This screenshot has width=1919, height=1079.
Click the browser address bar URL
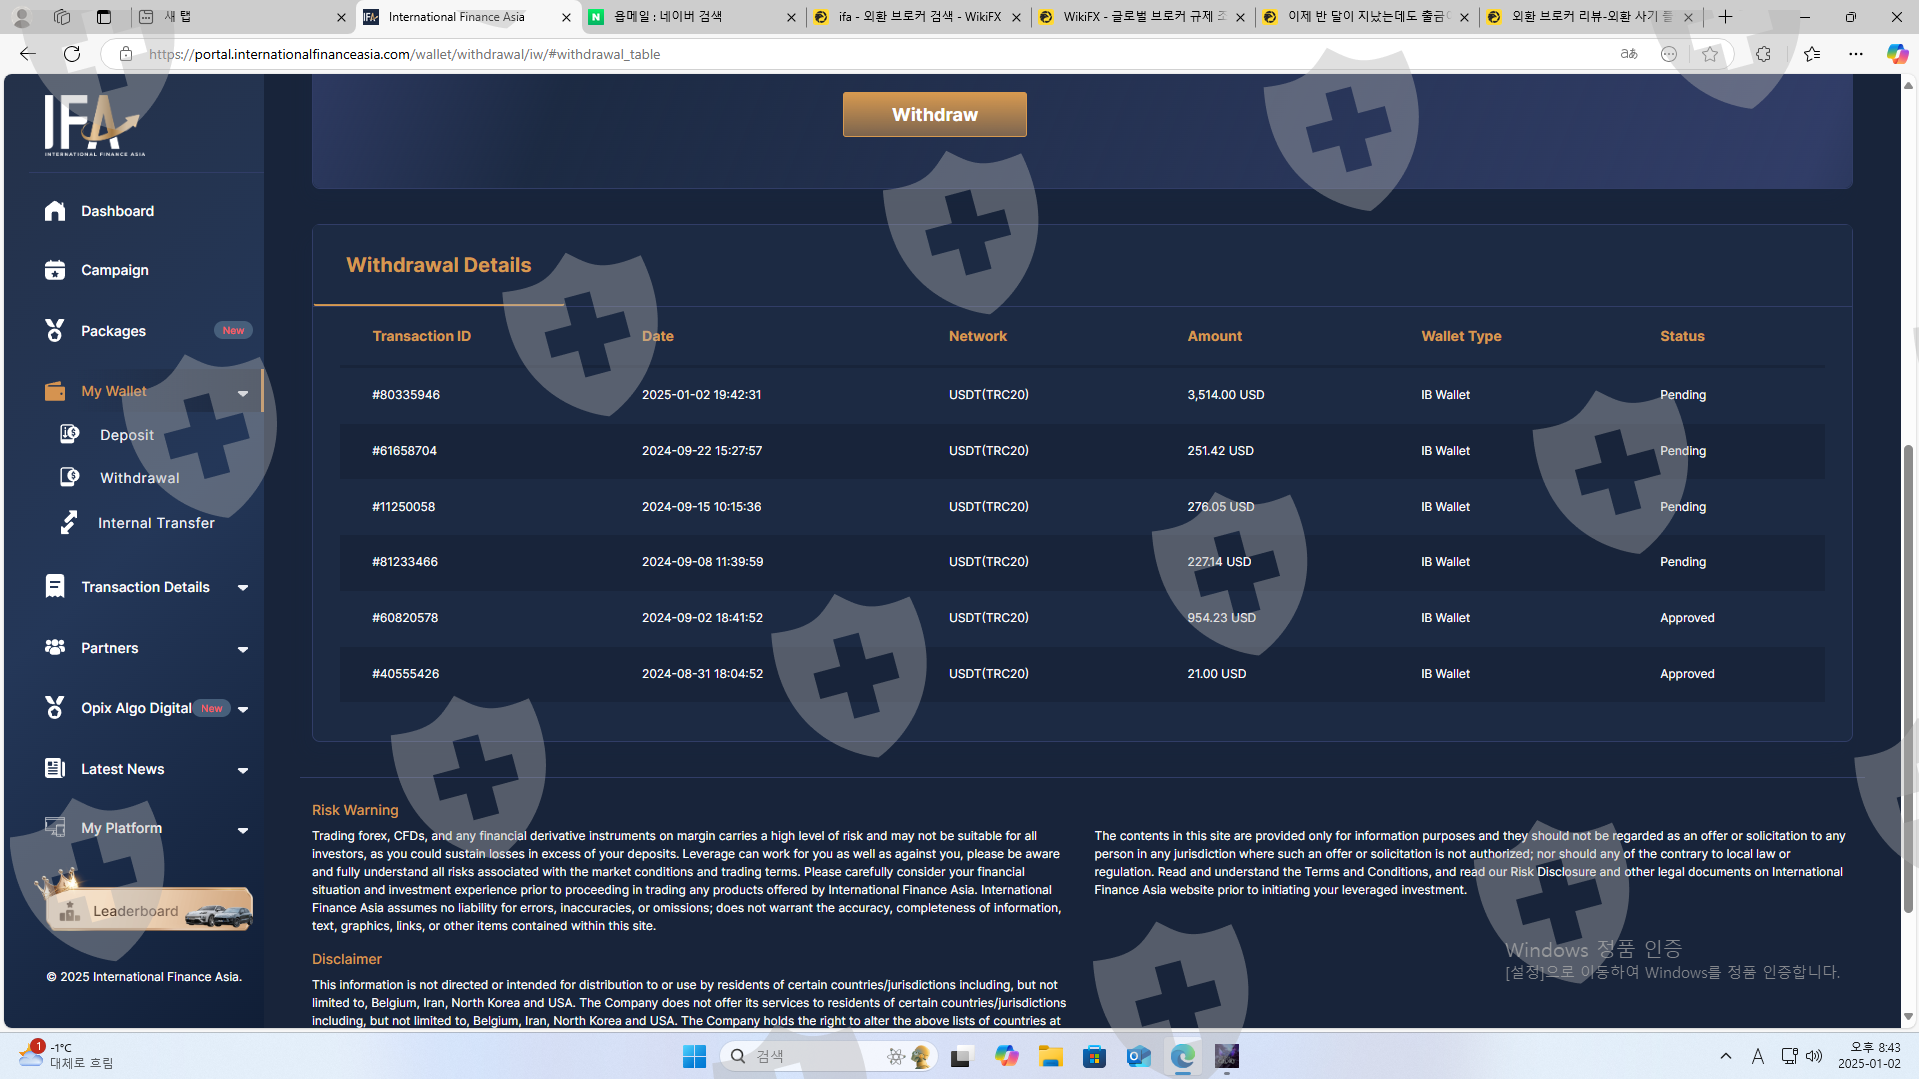pos(405,54)
